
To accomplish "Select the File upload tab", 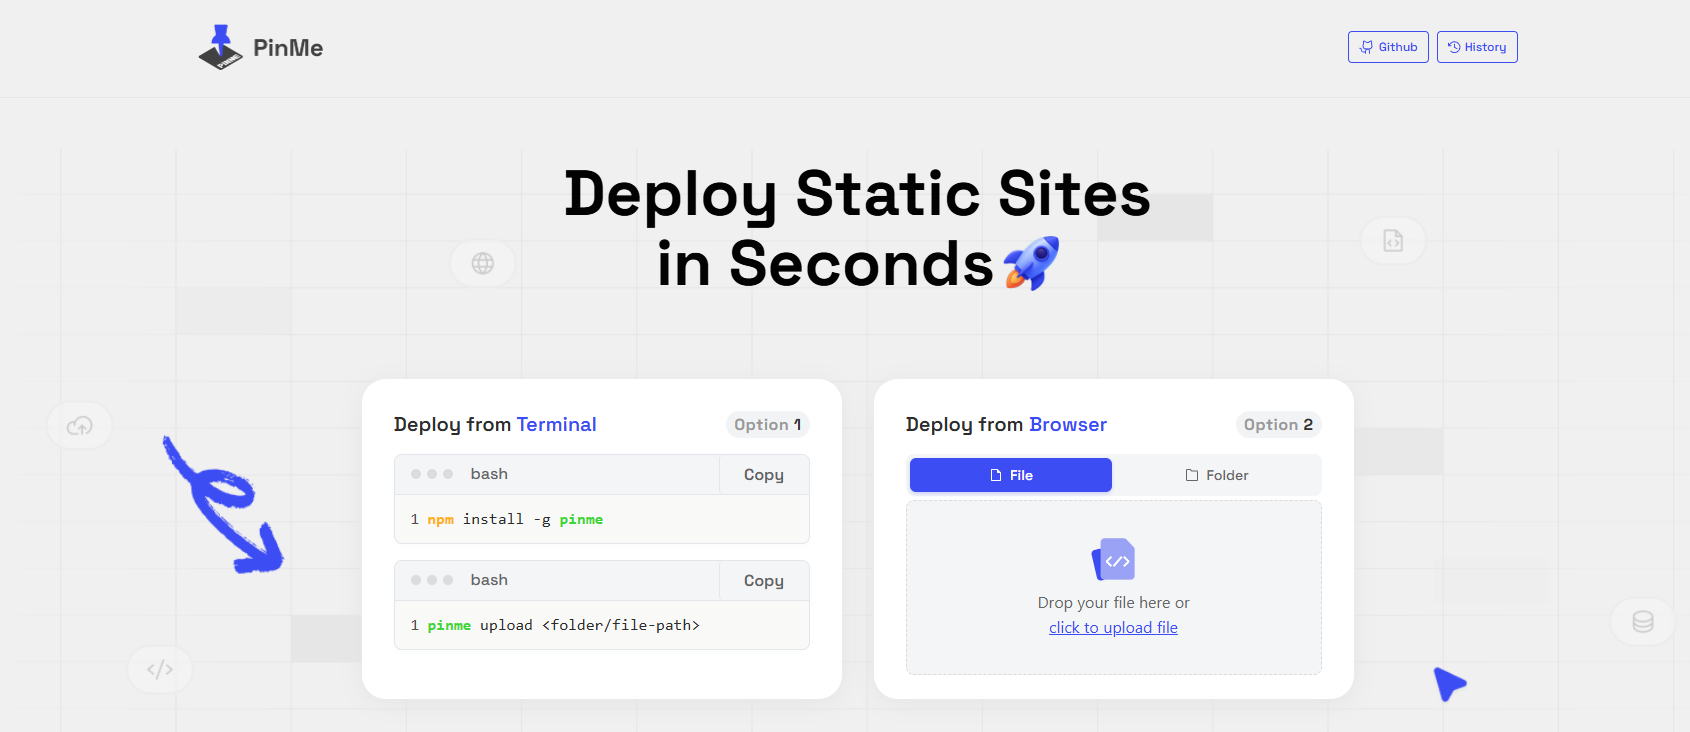I will pos(1011,475).
